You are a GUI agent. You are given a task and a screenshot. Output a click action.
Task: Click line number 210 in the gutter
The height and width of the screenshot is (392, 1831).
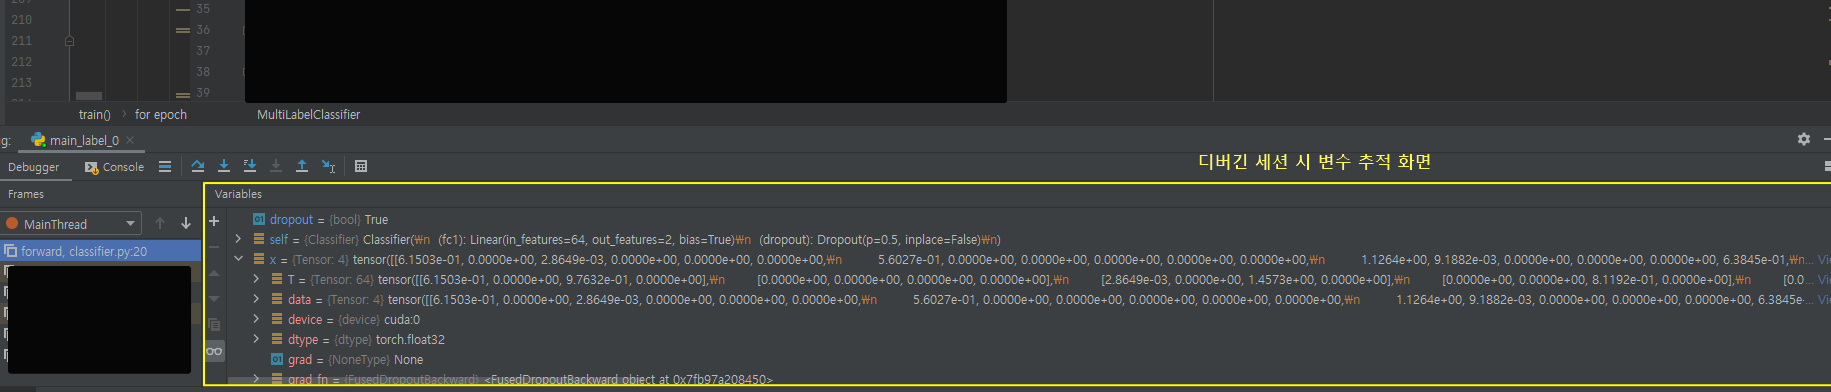click(x=22, y=20)
